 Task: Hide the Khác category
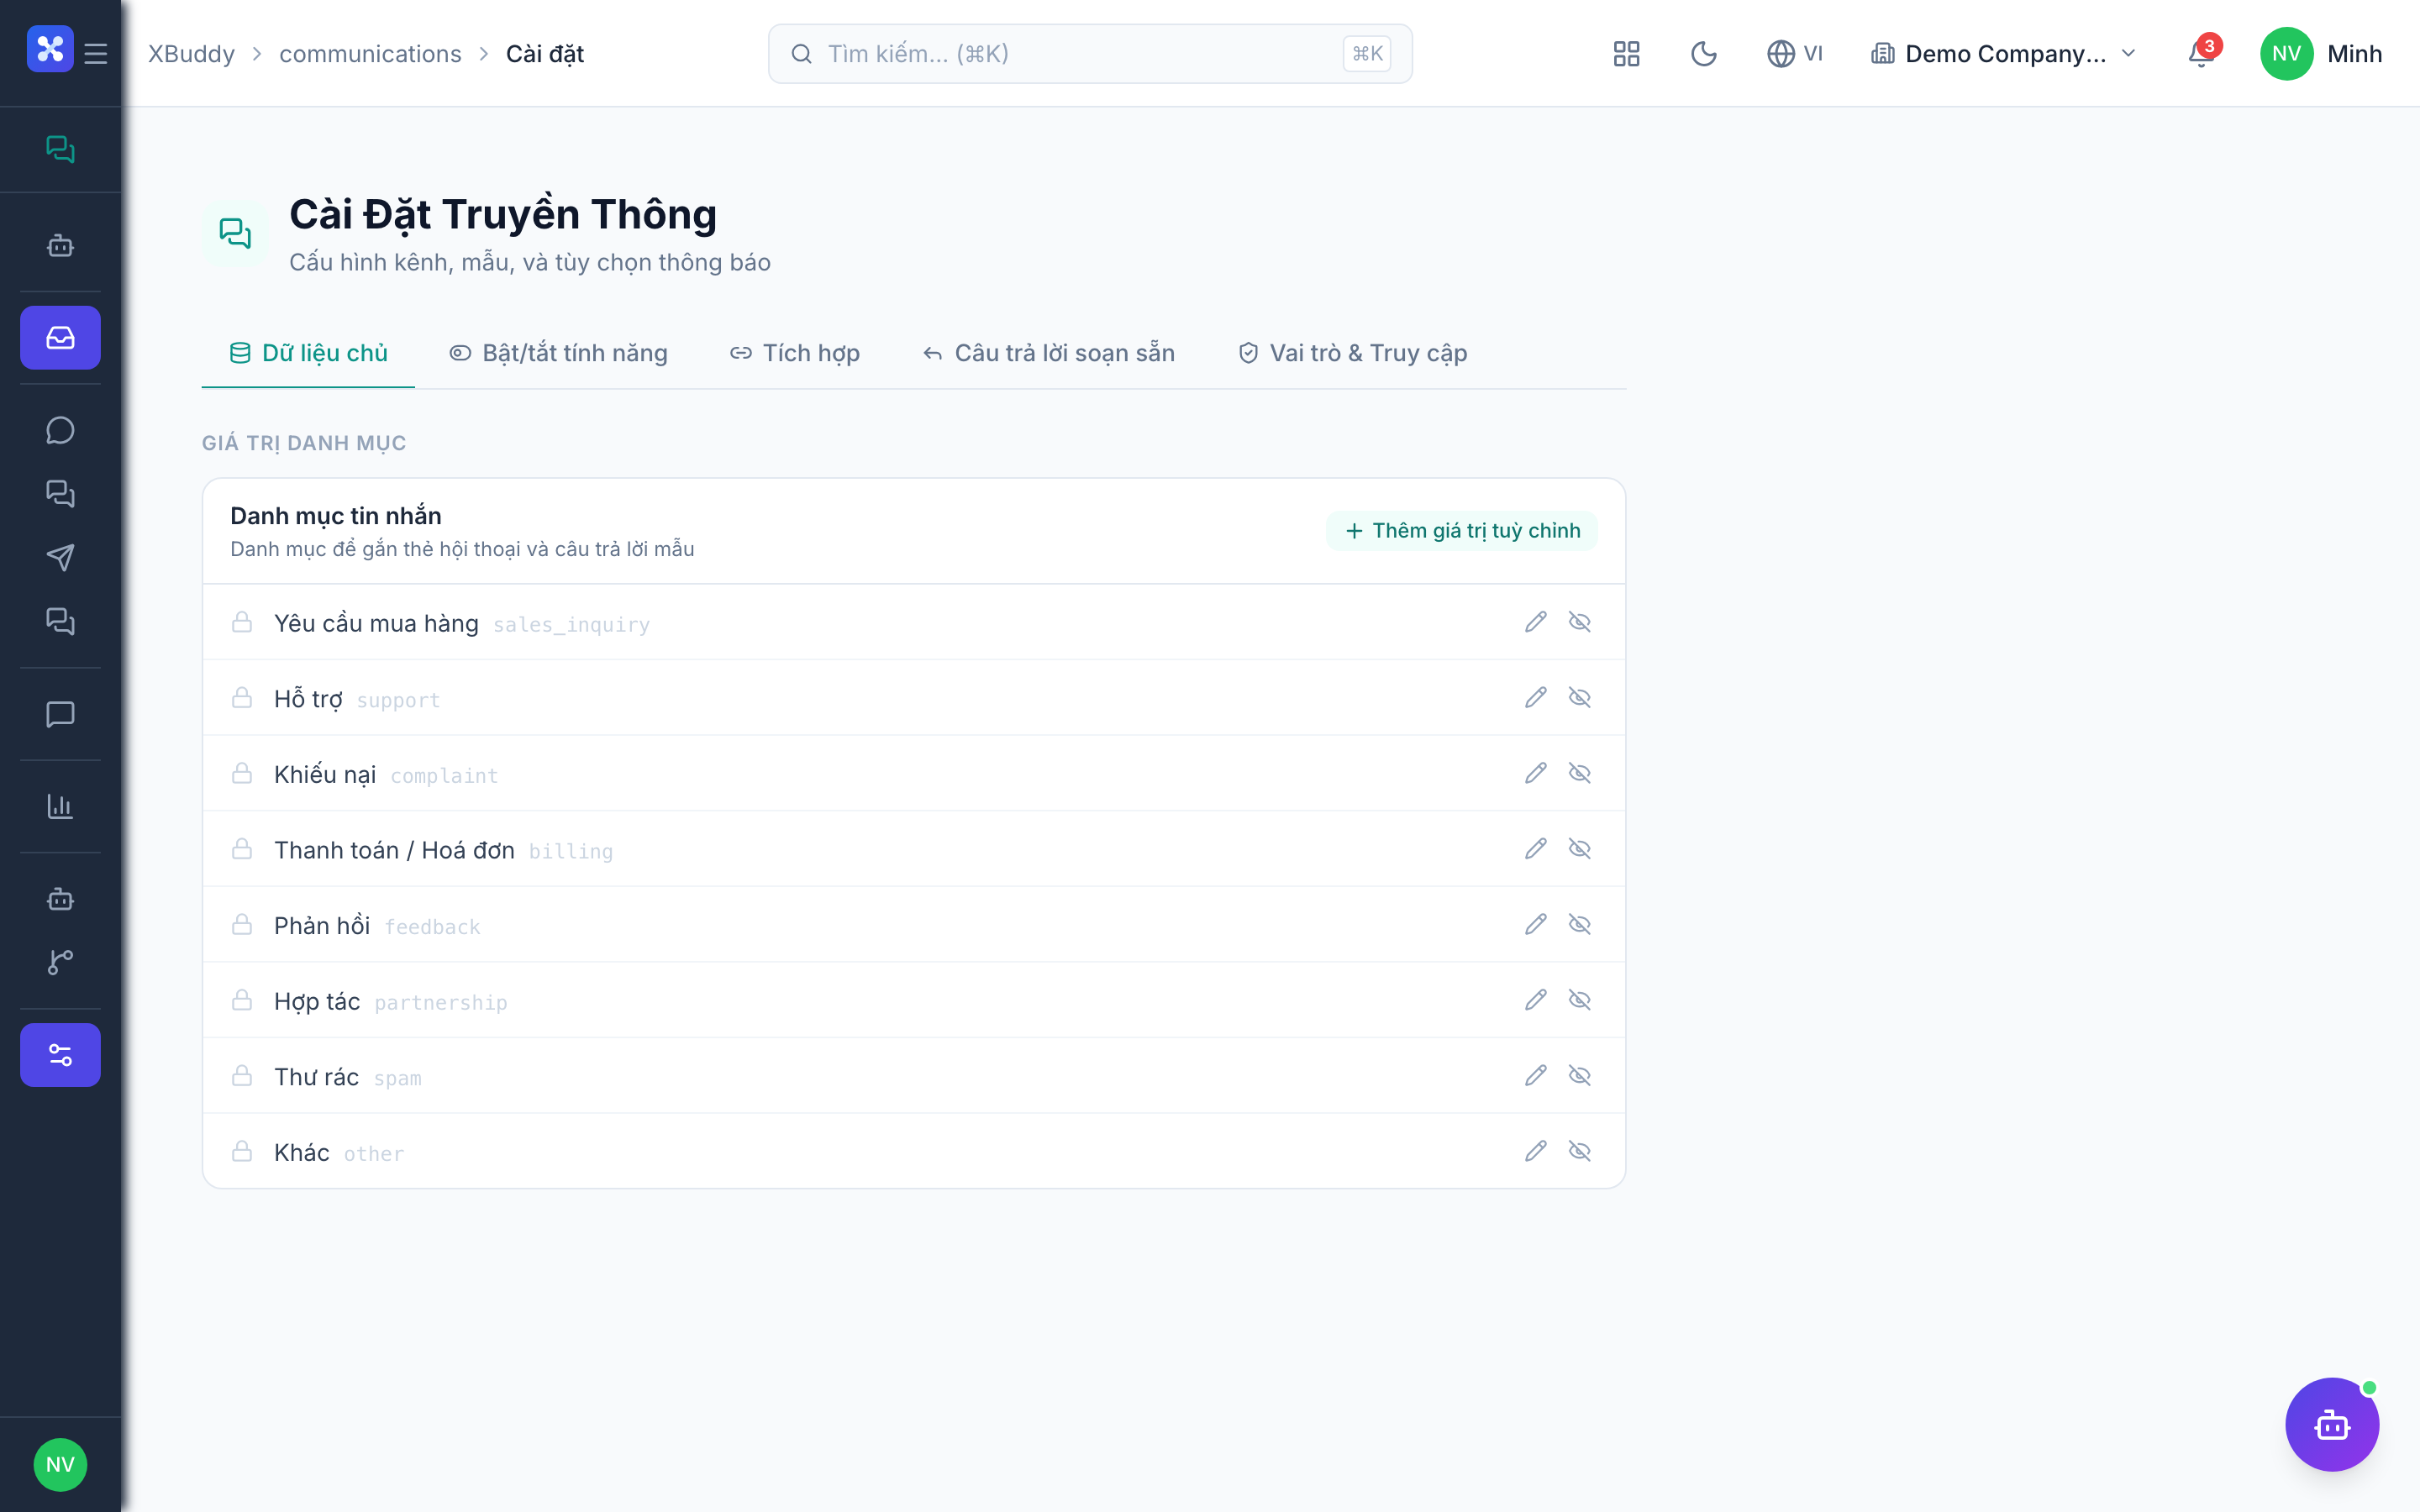(x=1579, y=1151)
